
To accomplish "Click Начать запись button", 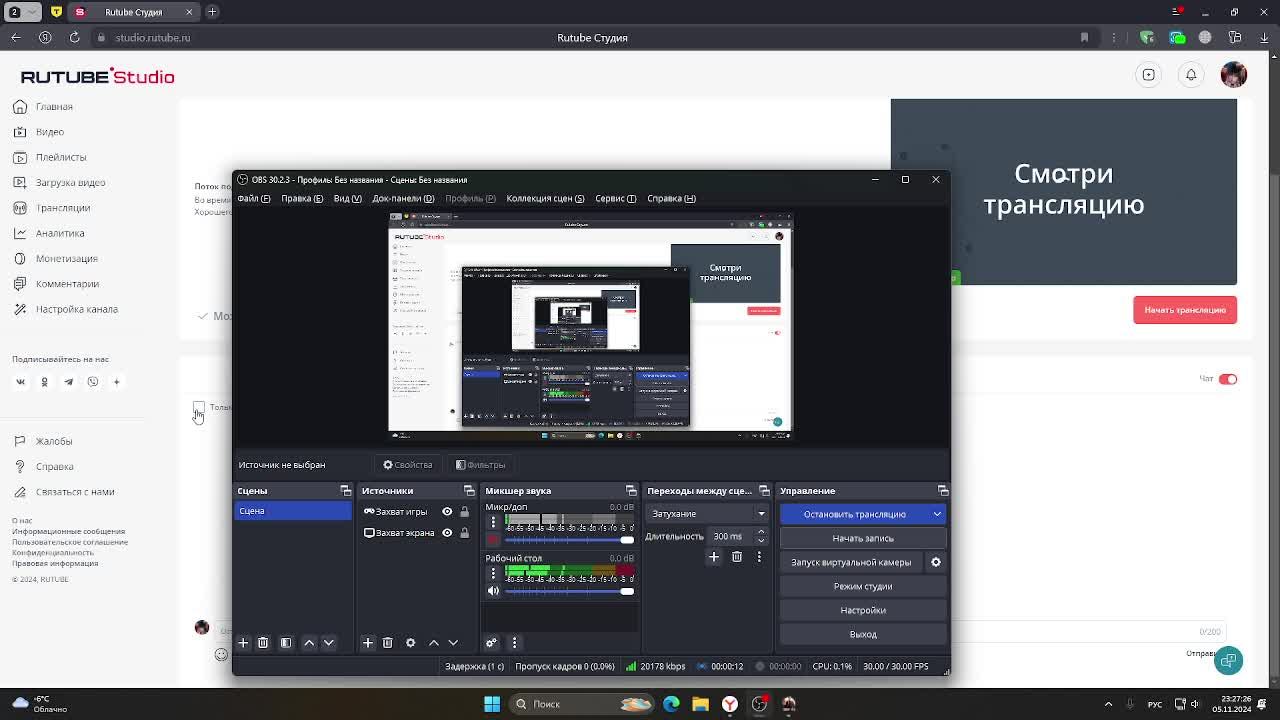I will tap(863, 538).
